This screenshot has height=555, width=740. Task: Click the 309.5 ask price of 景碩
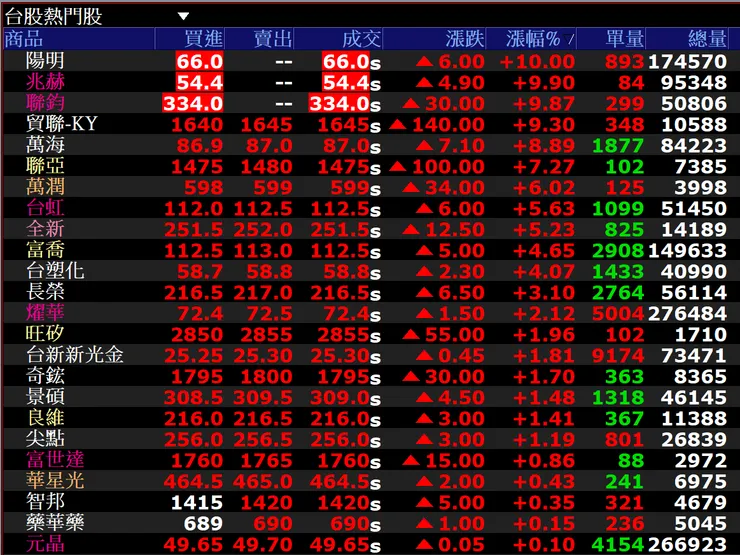(263, 398)
